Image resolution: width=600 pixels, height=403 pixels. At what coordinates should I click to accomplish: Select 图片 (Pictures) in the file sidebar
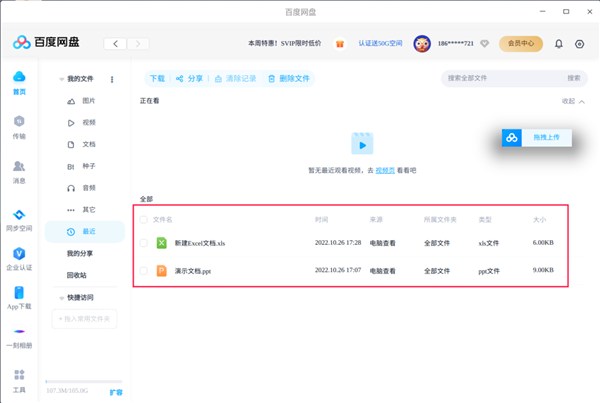(x=88, y=101)
